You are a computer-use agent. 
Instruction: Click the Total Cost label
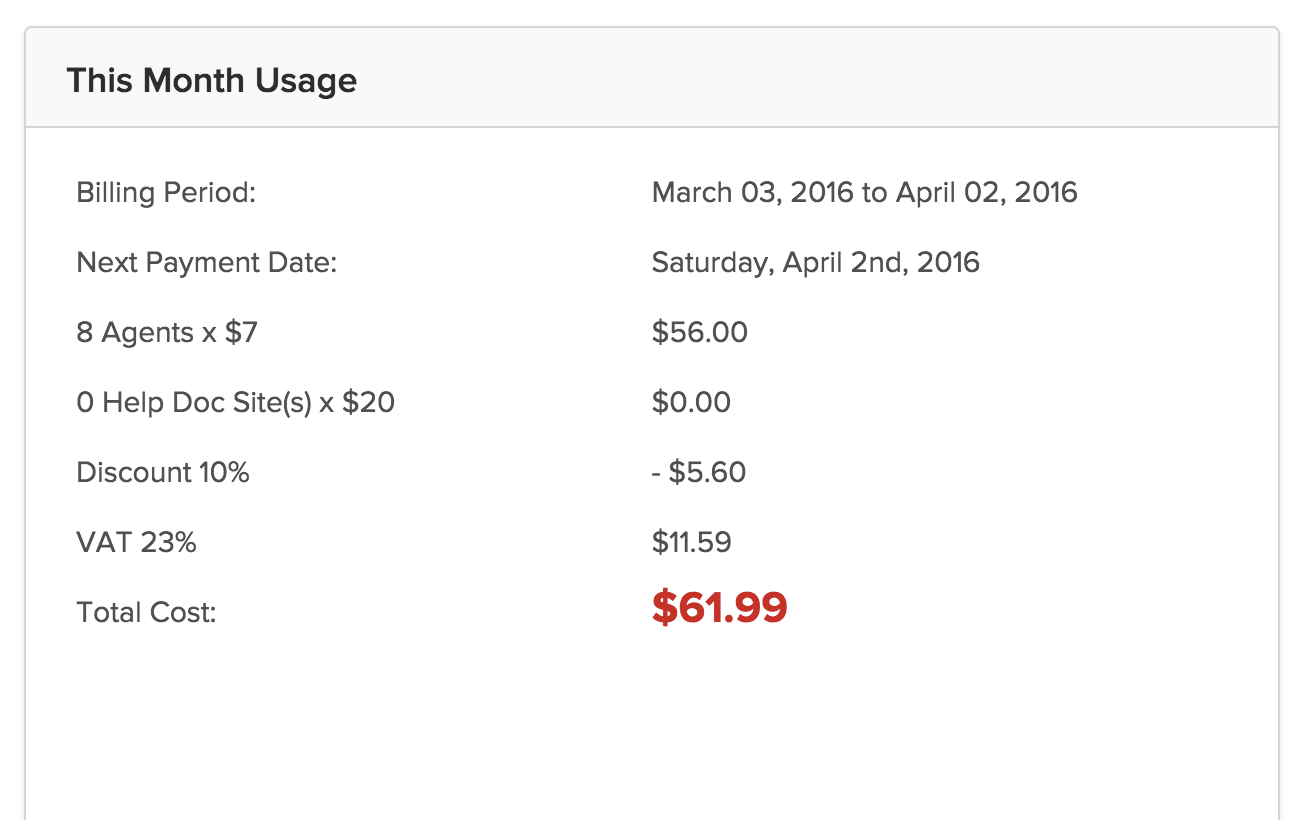(x=146, y=612)
